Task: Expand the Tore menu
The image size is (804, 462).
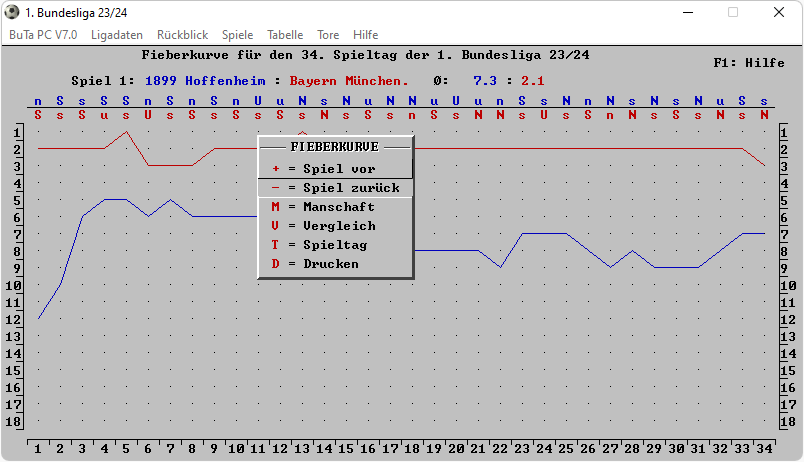Action: (x=328, y=34)
